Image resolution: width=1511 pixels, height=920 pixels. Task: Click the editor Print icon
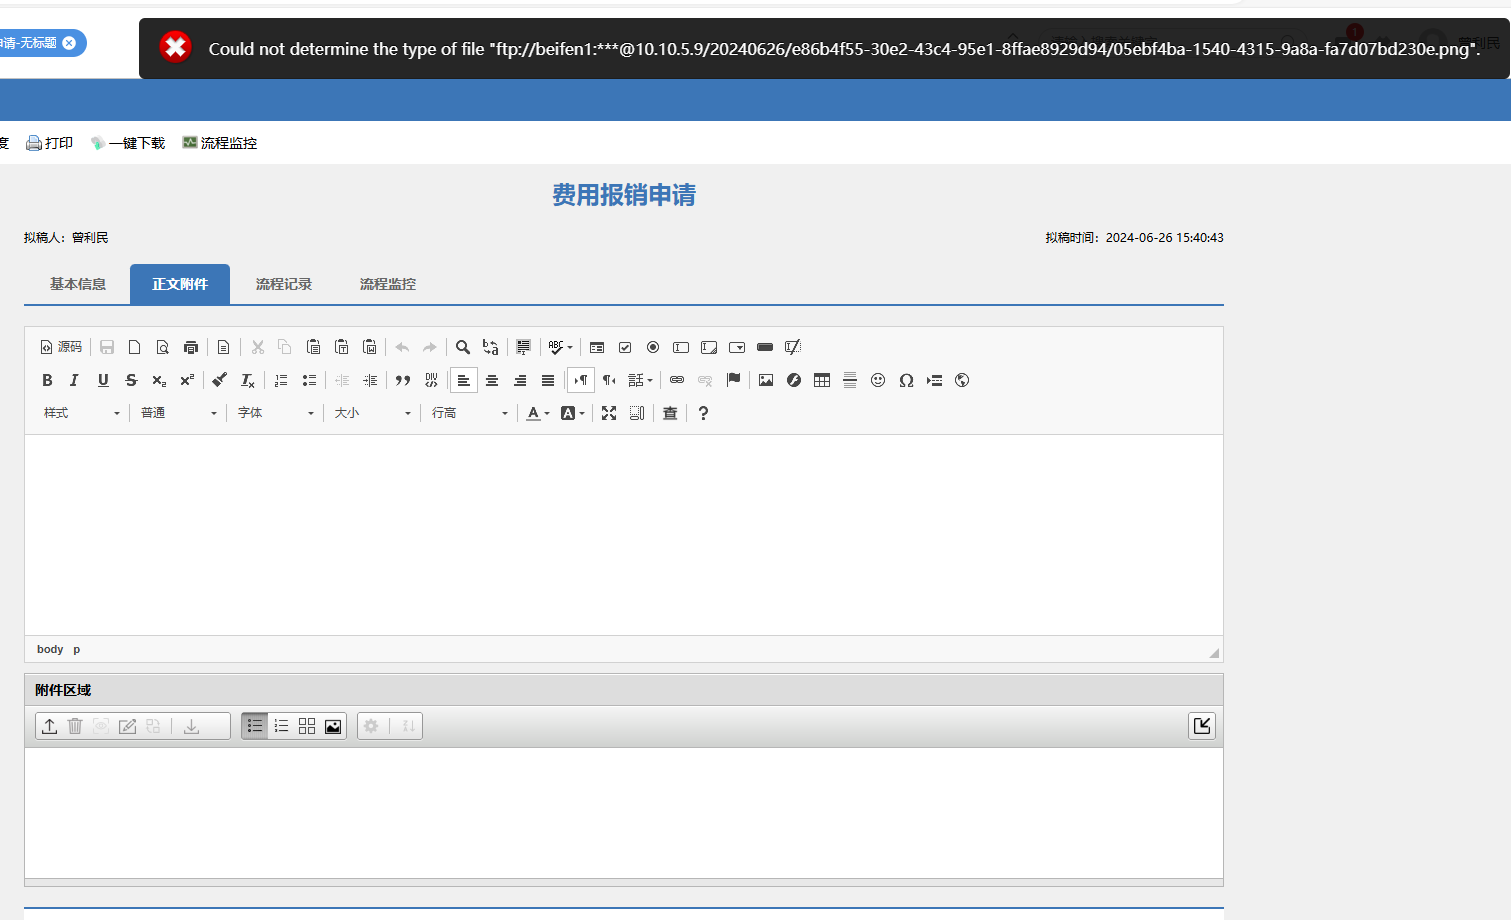tap(191, 347)
